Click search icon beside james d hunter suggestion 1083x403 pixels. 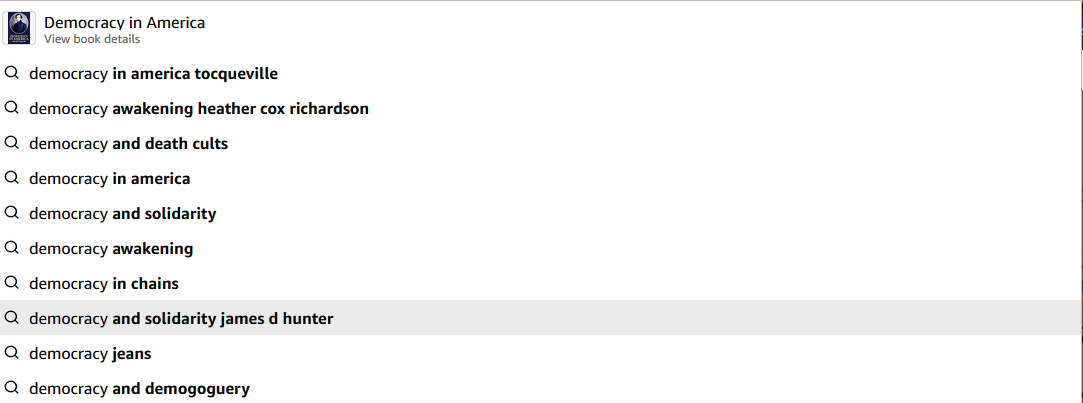[11, 318]
